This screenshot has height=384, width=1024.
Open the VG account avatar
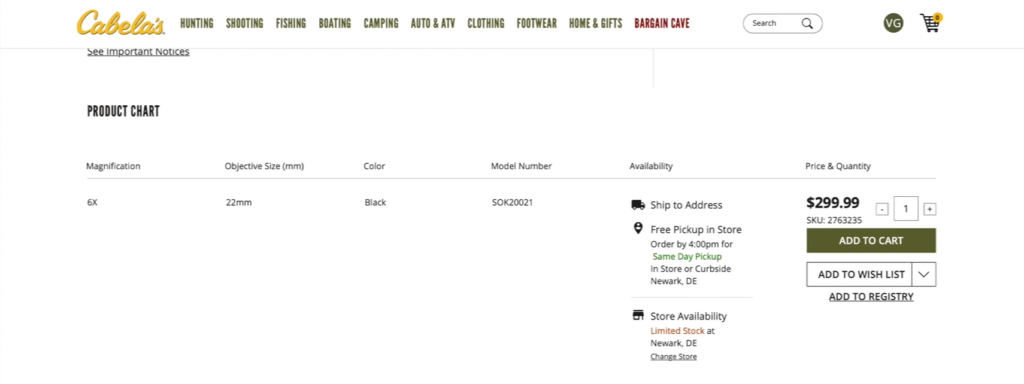893,24
